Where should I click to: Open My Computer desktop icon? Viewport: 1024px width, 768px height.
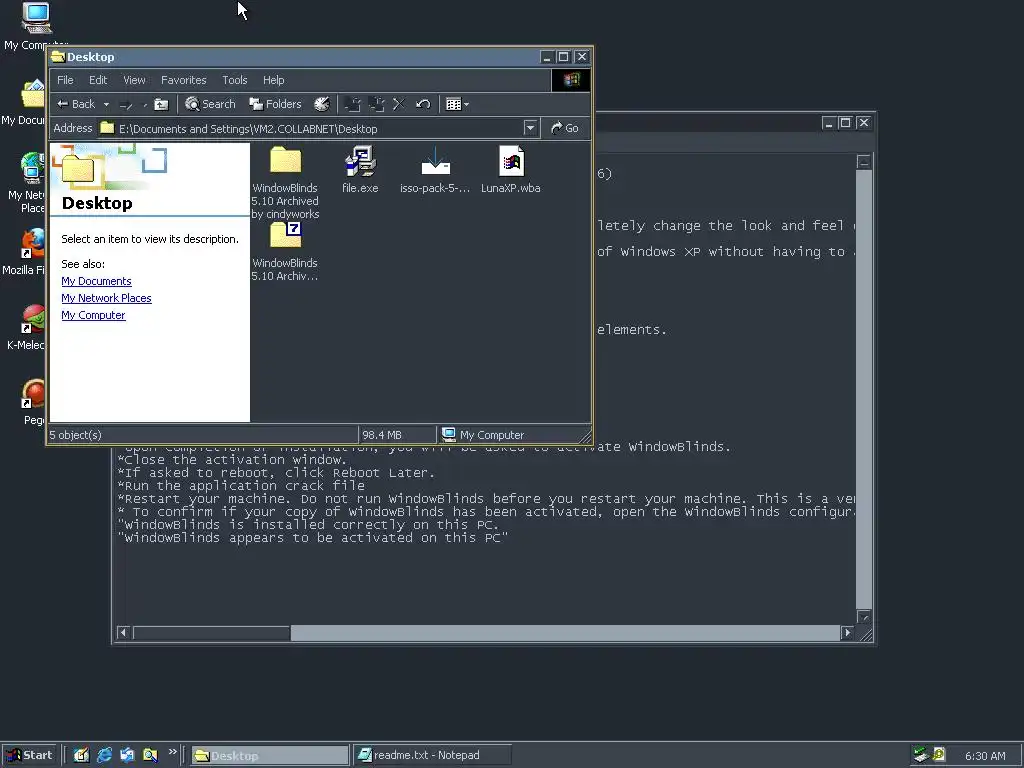coord(34,26)
